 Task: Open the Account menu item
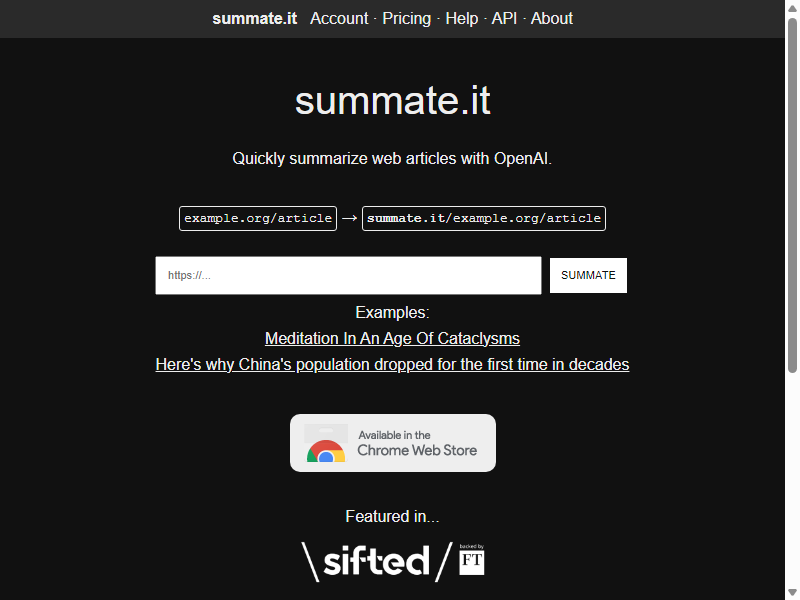click(339, 18)
